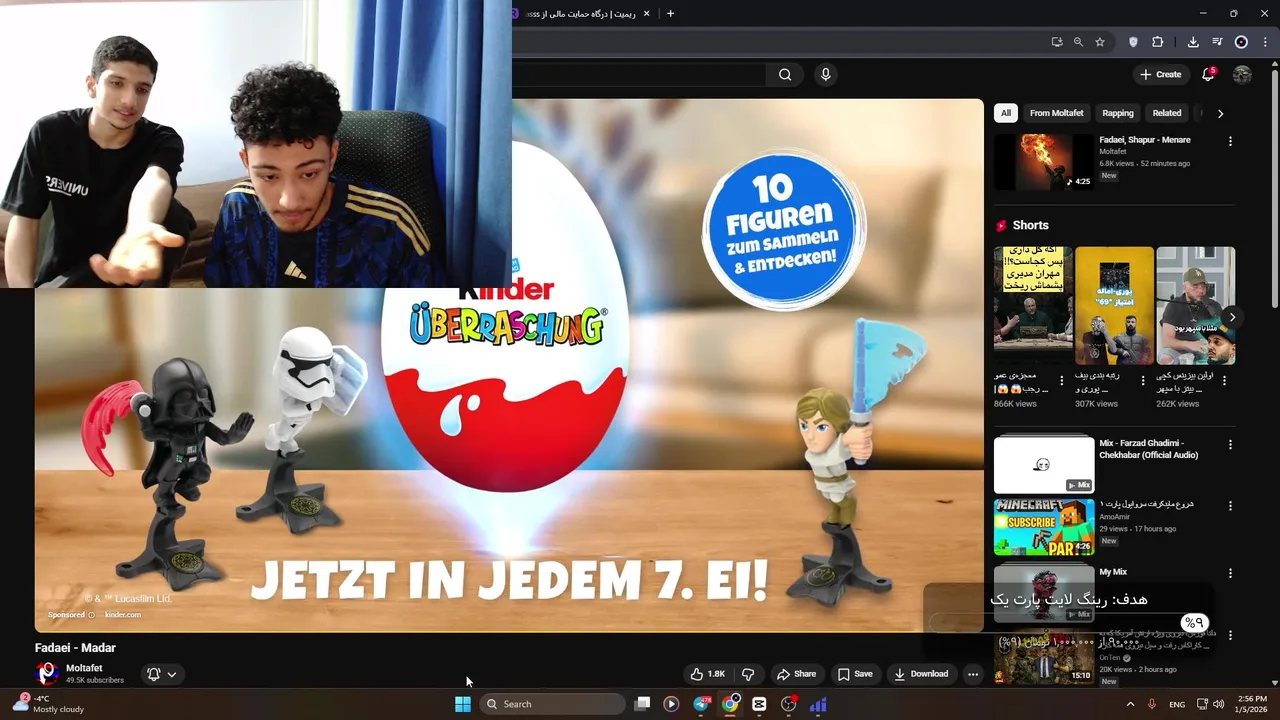Open options menu for 307K views Short

point(1143,380)
